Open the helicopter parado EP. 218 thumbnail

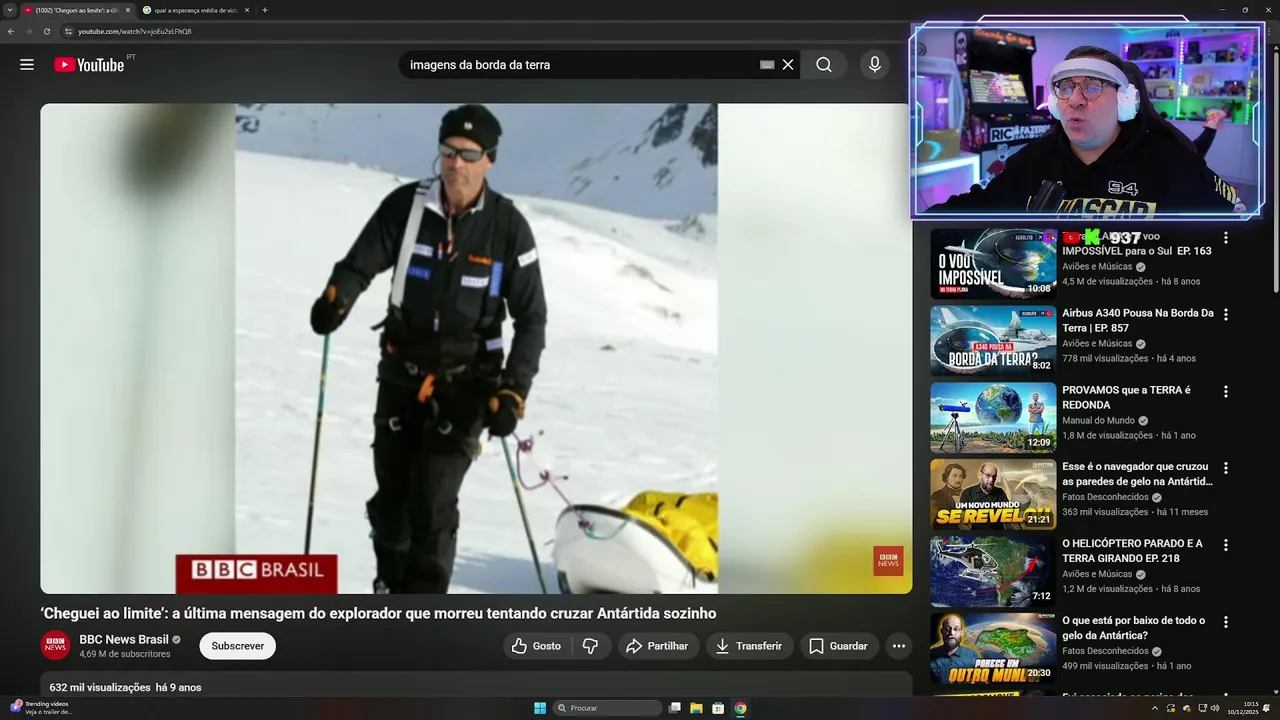coord(993,572)
